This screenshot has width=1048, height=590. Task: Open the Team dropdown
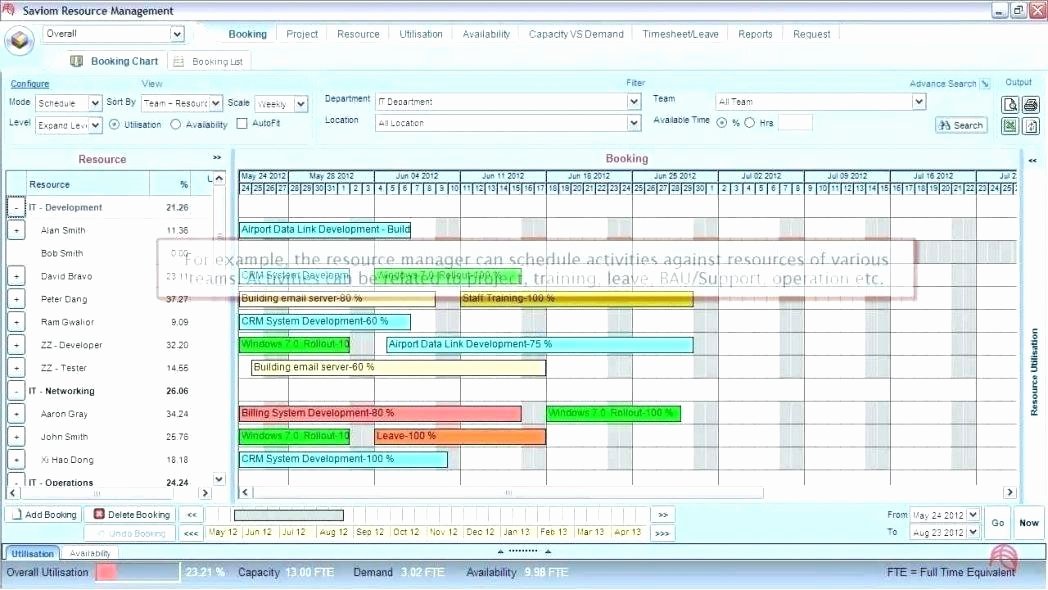click(919, 102)
